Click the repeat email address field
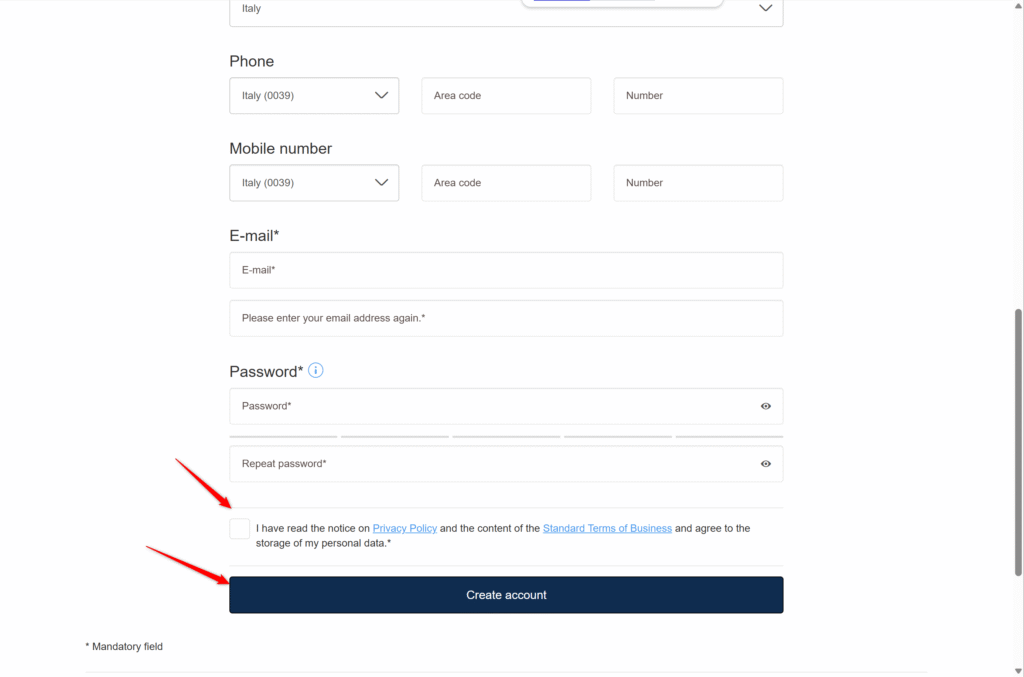 (506, 319)
